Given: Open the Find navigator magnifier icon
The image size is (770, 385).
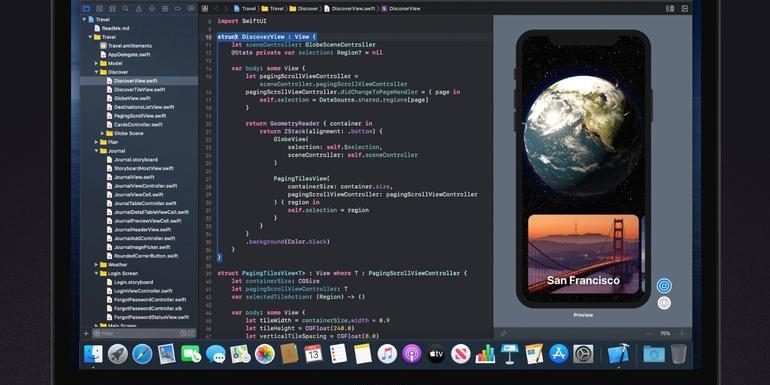Looking at the screenshot, I should click(x=126, y=8).
